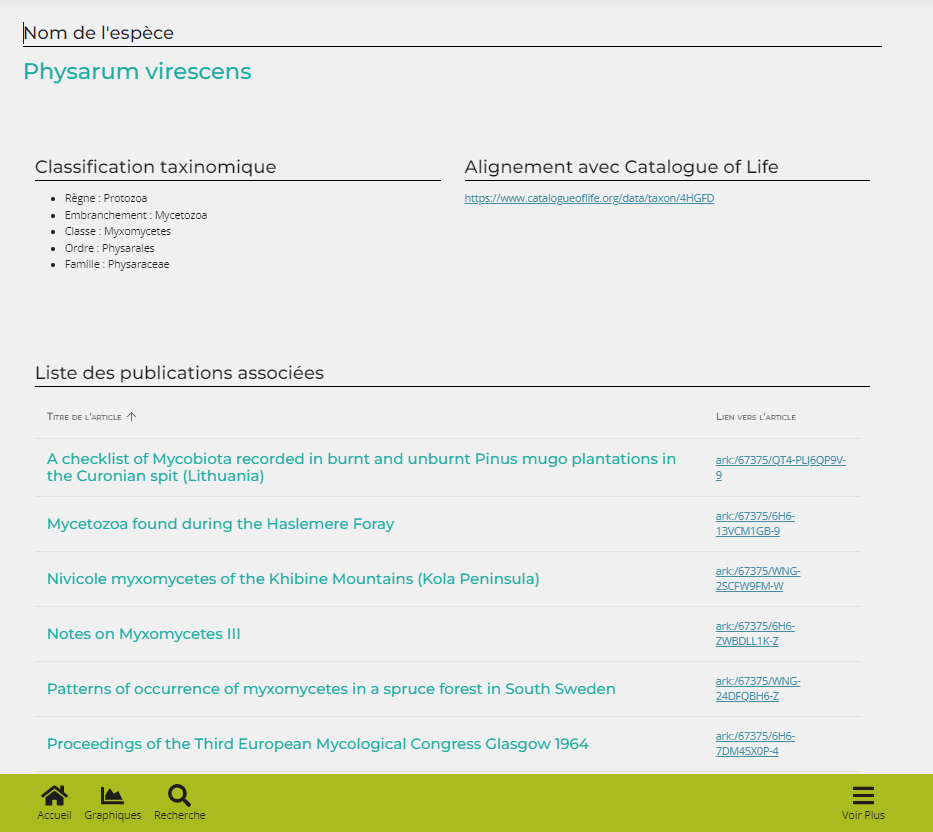Screen dimensions: 933x832
Task: Click the 'Ordre : Physarales' item
Action: 109,248
